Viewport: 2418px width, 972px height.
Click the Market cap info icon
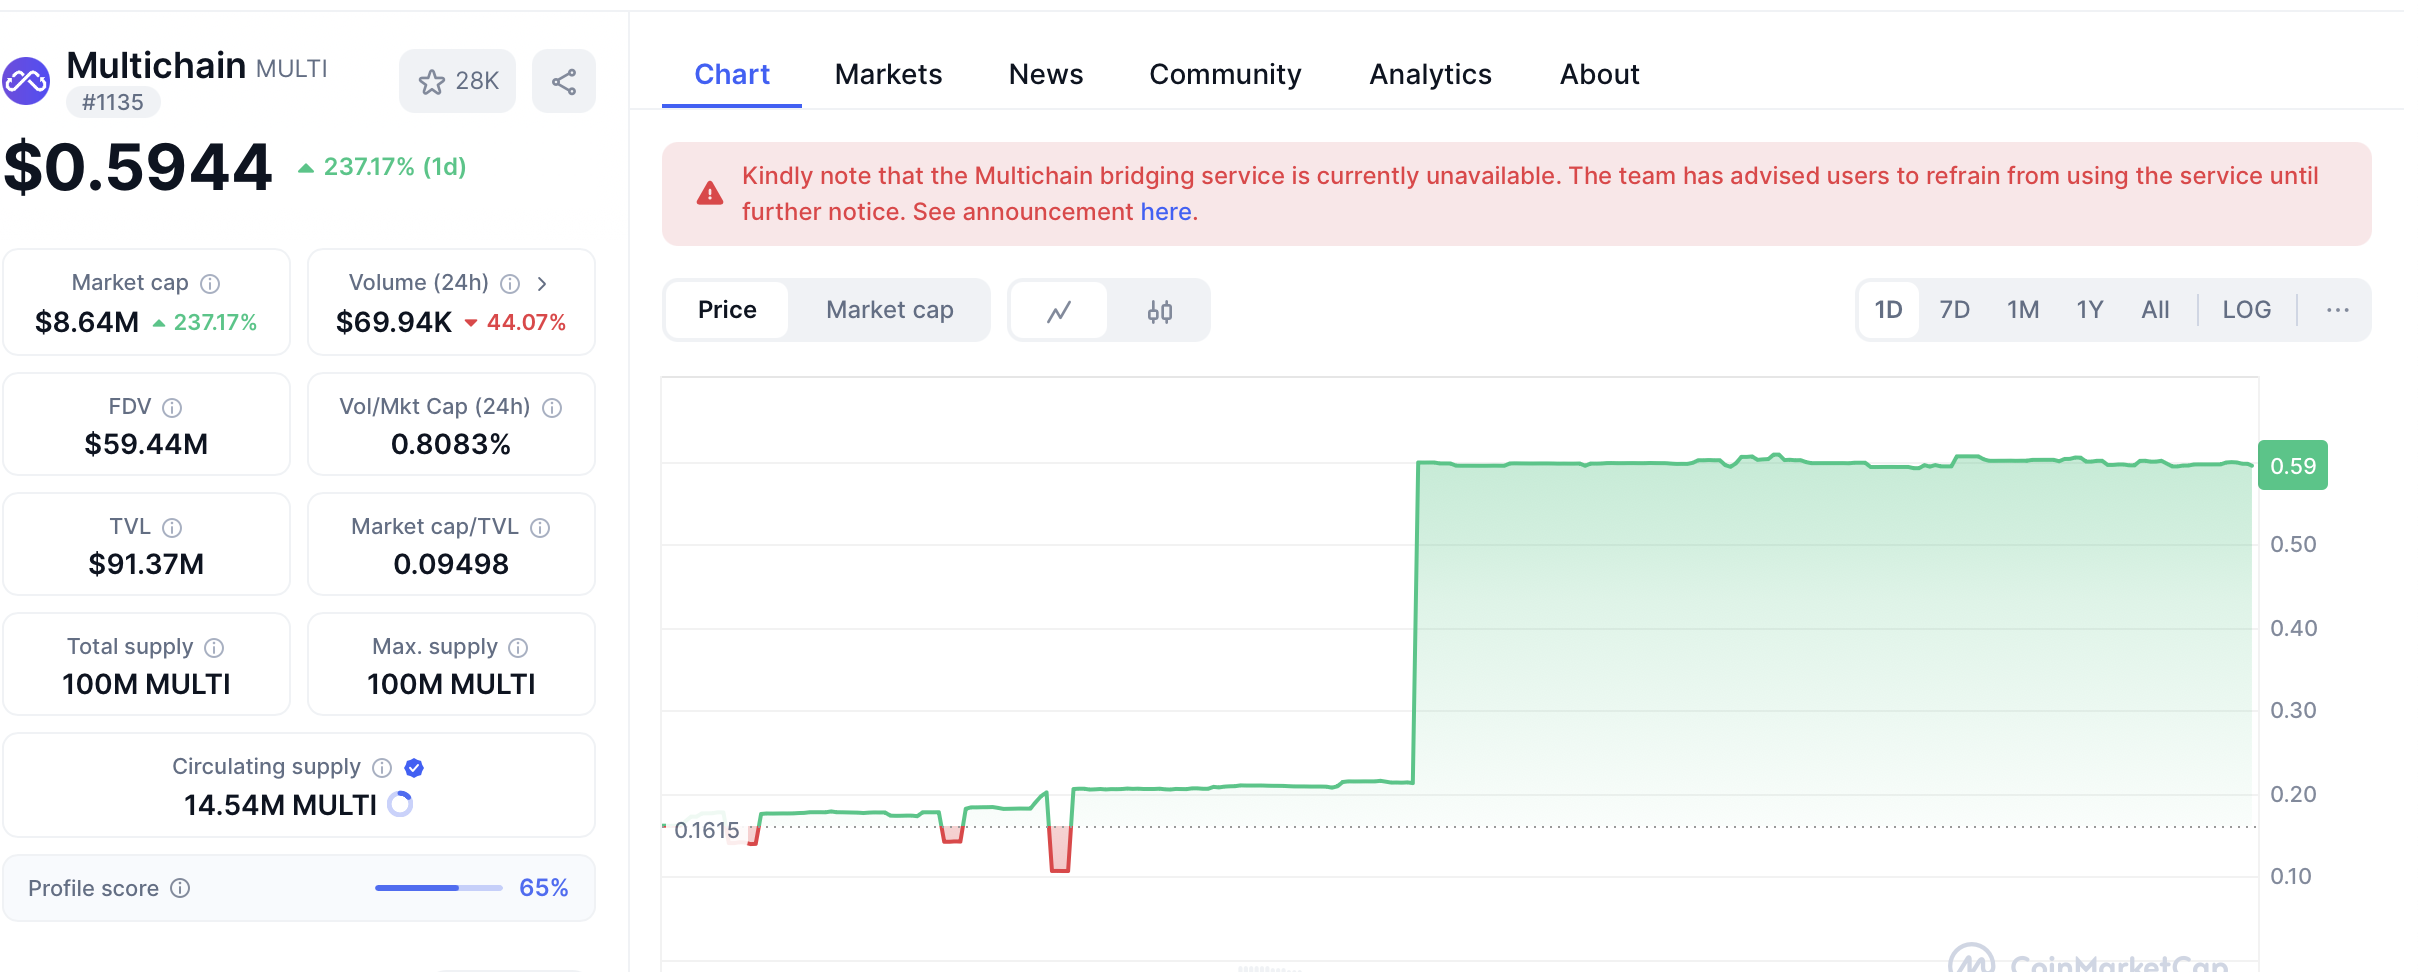pos(210,284)
